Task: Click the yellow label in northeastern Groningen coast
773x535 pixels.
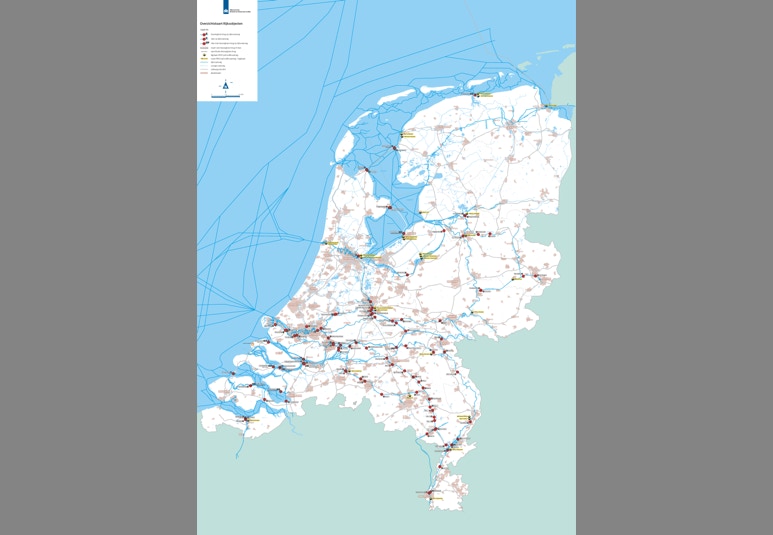Action: tap(553, 106)
